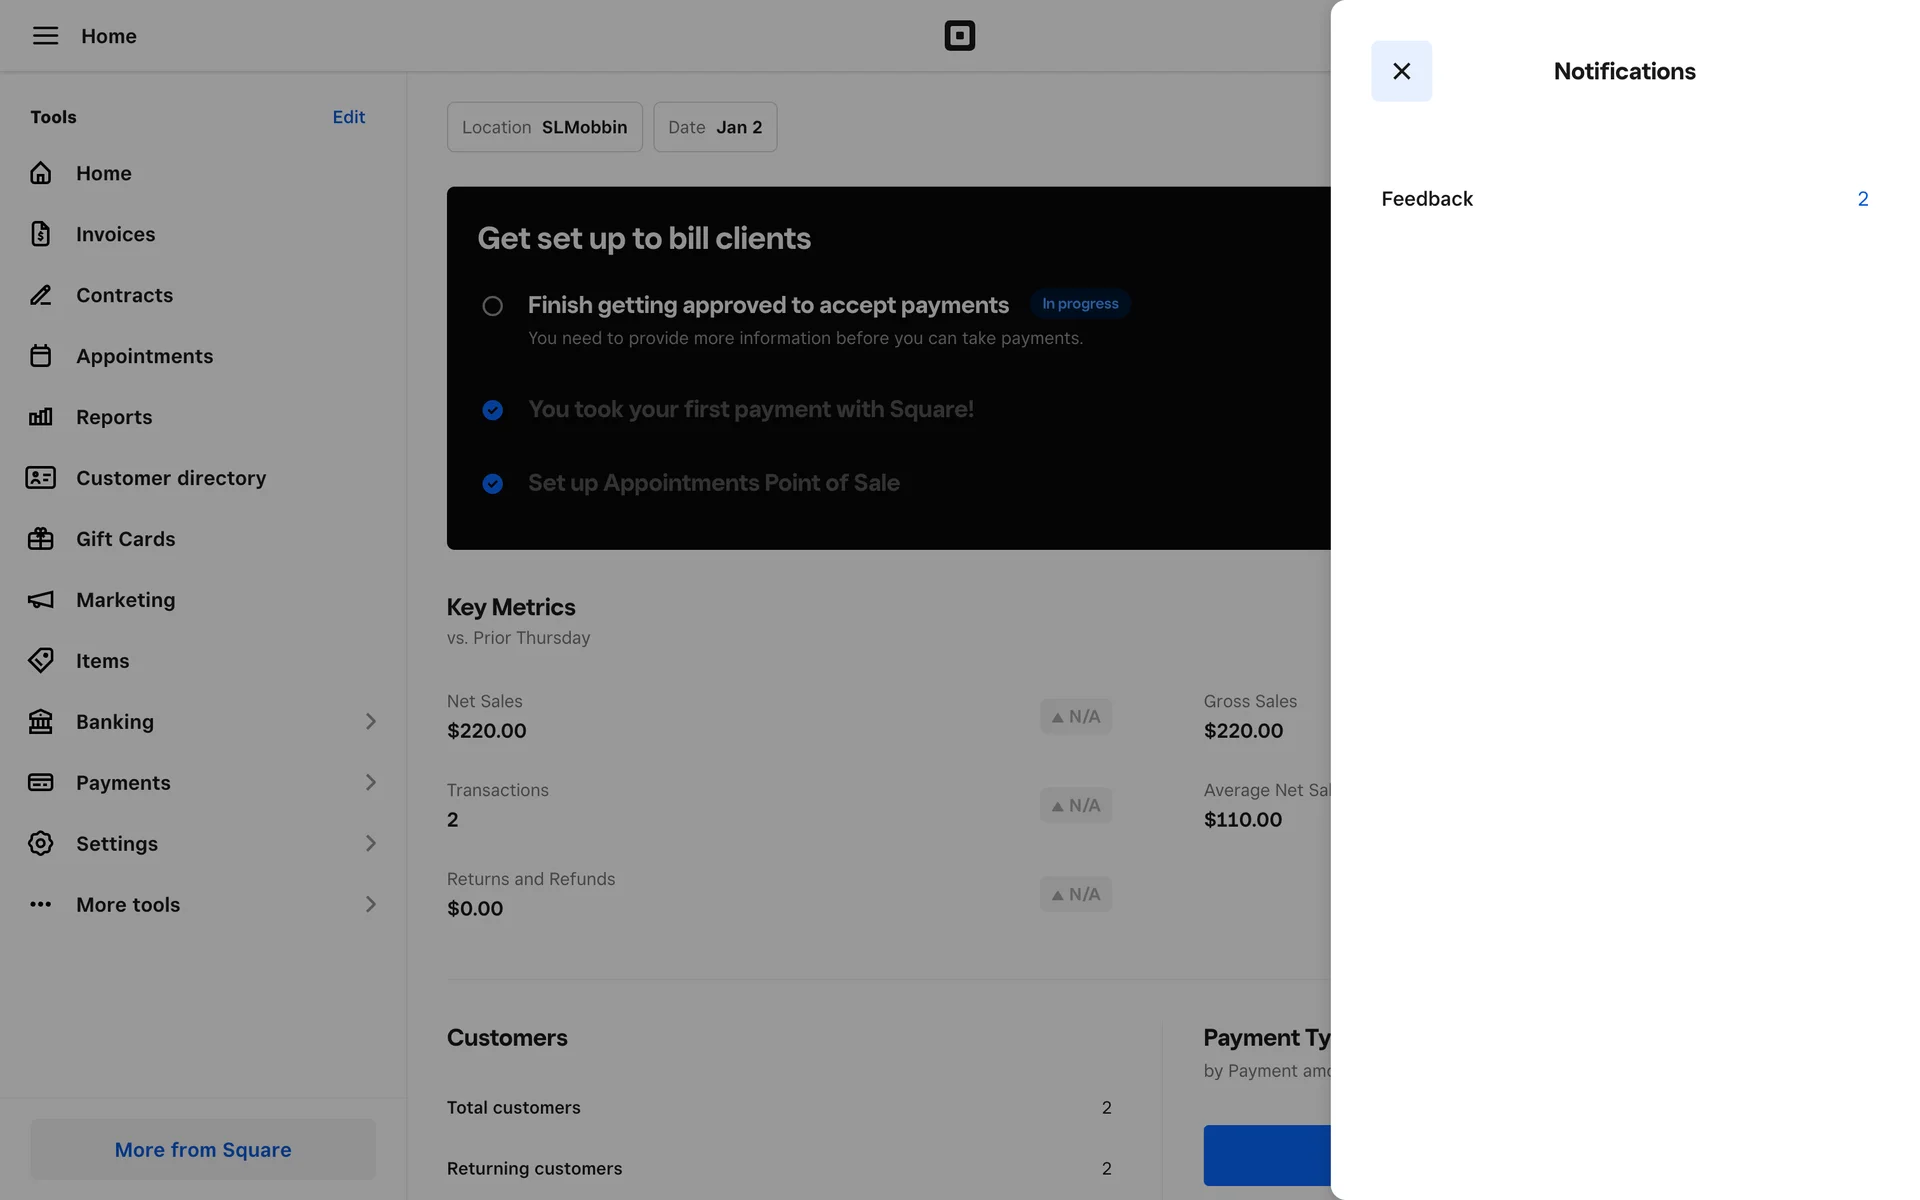Click the Items tag icon
1920x1200 pixels.
tap(40, 661)
